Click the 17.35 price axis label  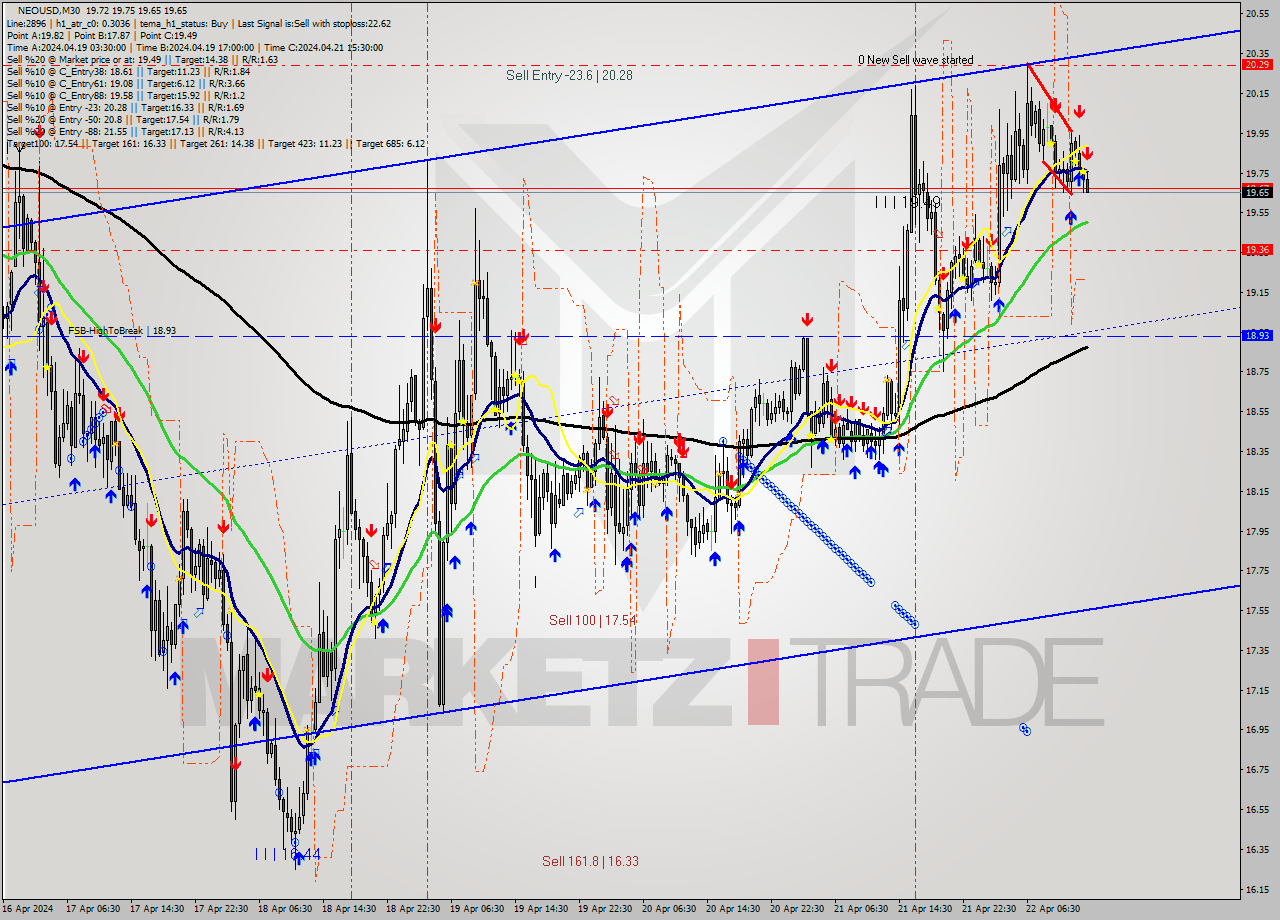pyautogui.click(x=1257, y=650)
